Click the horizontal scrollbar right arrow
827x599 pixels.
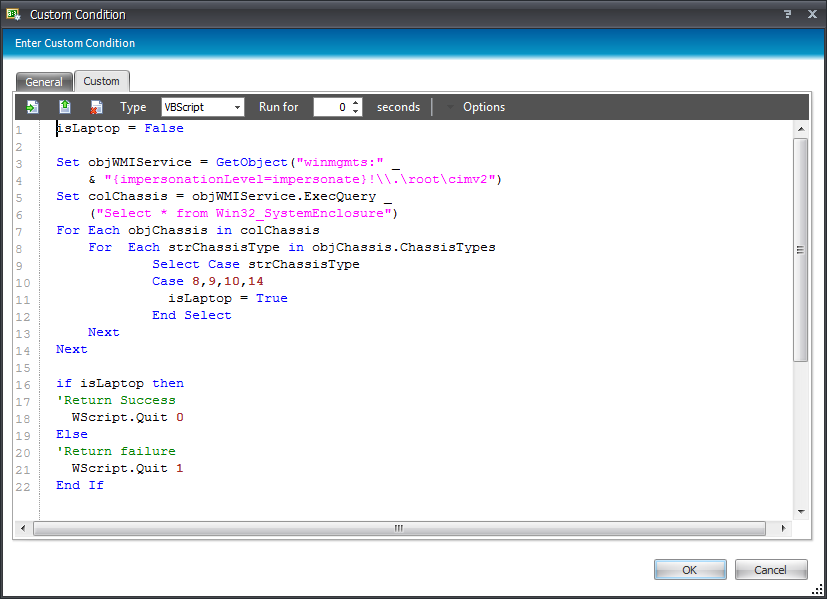(x=783, y=528)
